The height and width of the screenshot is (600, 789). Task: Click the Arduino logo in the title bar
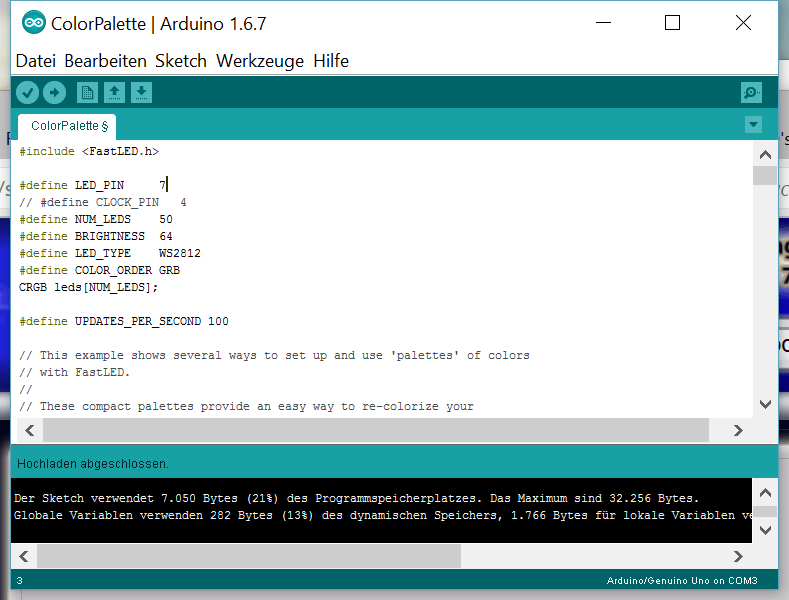pyautogui.click(x=34, y=23)
